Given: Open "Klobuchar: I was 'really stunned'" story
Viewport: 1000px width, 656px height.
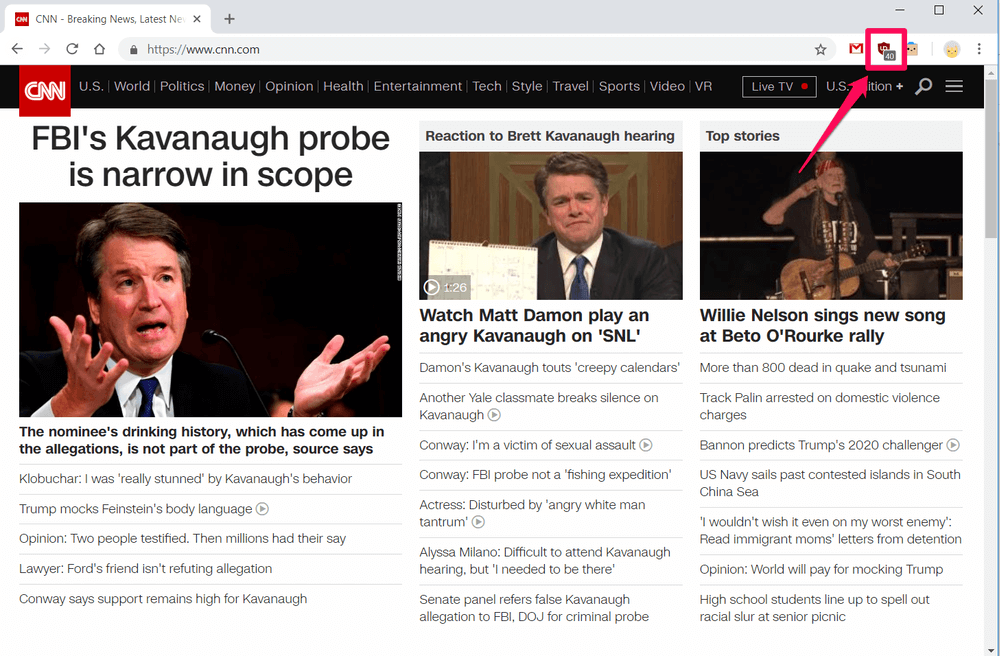Looking at the screenshot, I should (x=186, y=479).
